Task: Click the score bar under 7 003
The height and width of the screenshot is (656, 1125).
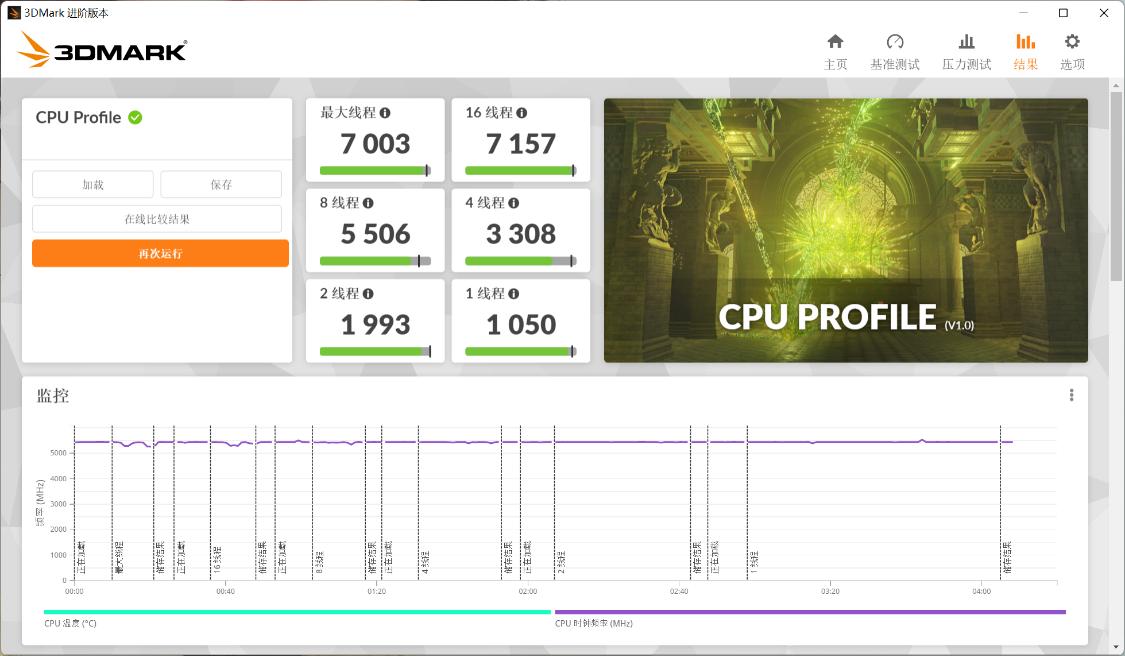Action: [x=375, y=170]
